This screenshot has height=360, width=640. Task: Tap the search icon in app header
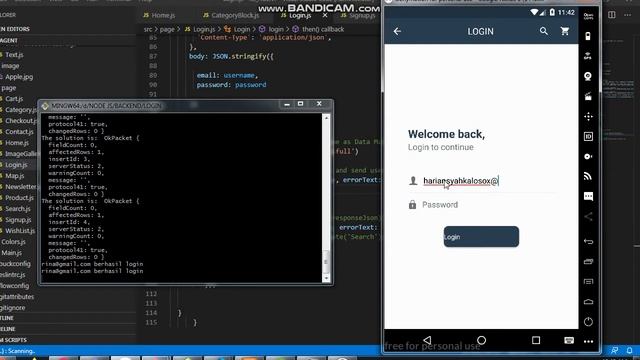[544, 31]
